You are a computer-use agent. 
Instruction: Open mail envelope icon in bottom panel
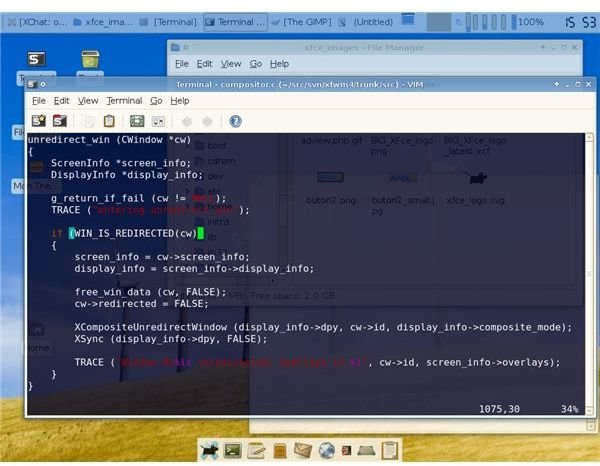pos(303,450)
